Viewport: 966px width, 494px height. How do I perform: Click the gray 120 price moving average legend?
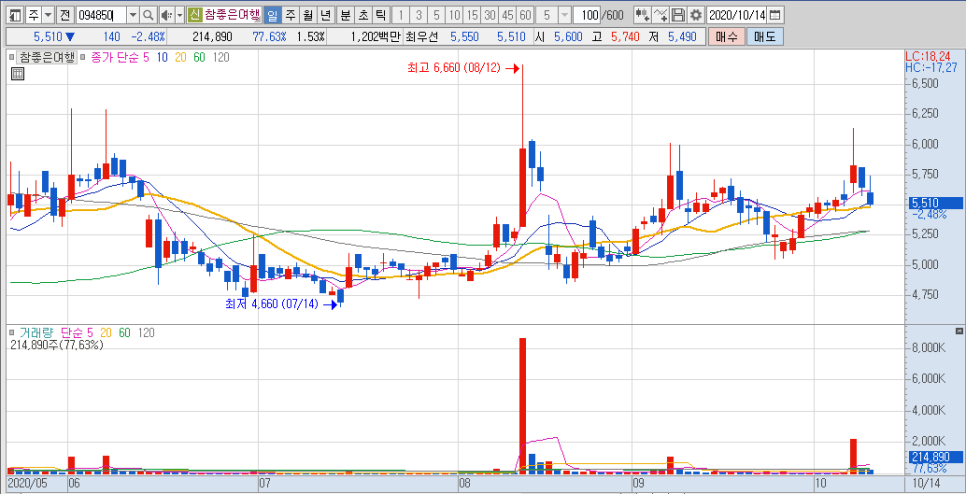pos(221,57)
